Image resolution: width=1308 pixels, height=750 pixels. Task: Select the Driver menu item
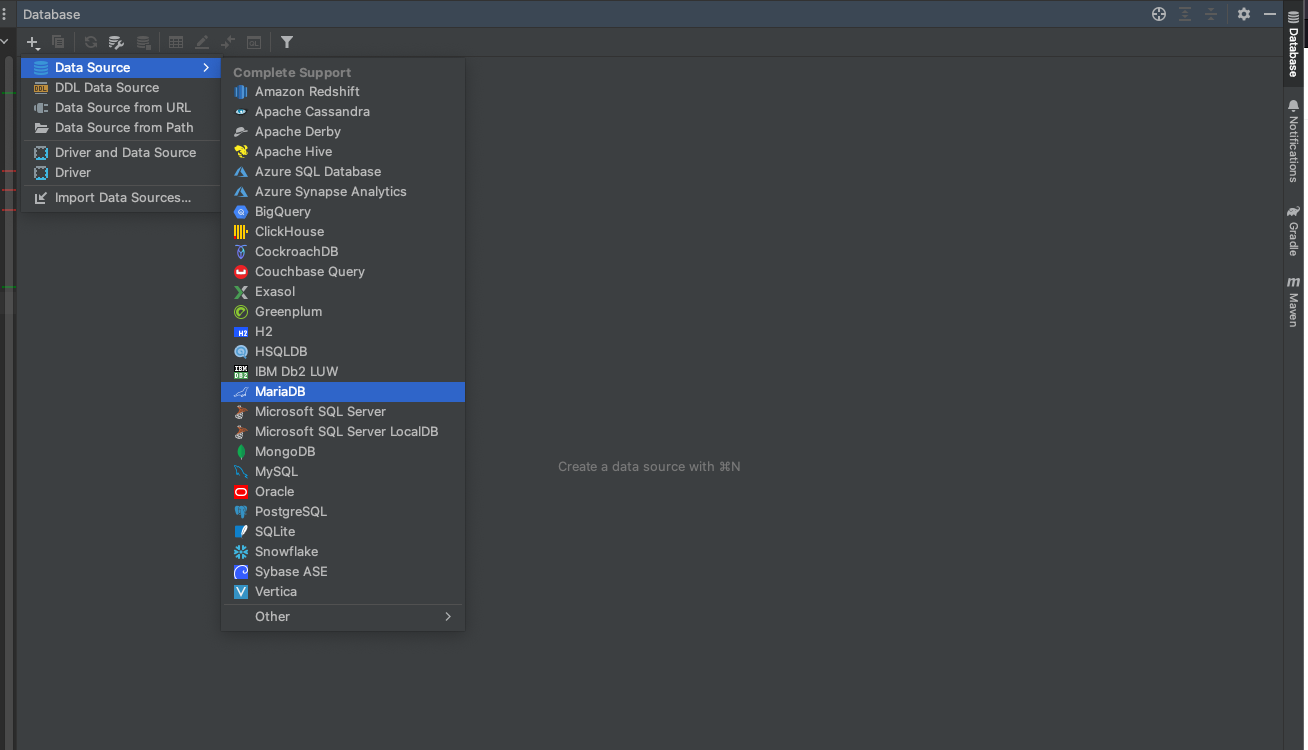pyautogui.click(x=121, y=173)
